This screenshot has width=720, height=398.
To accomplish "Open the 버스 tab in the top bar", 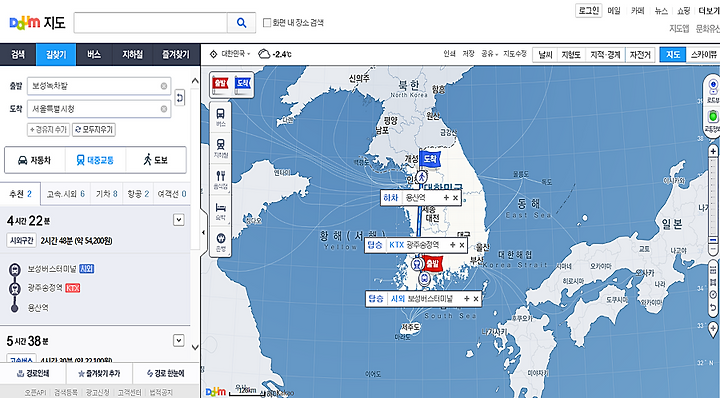I will coord(94,55).
